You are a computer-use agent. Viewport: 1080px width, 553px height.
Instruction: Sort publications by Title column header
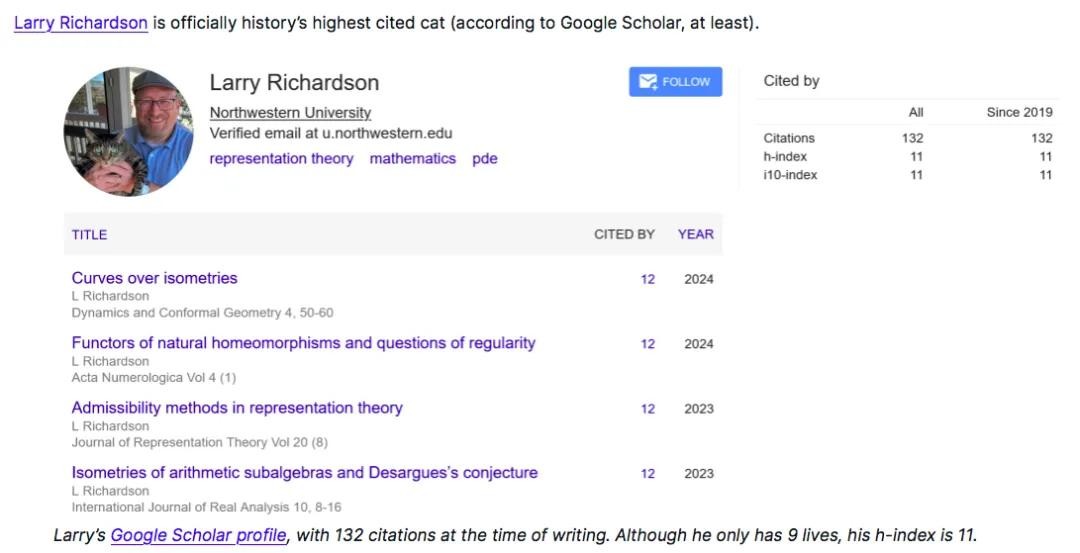89,234
